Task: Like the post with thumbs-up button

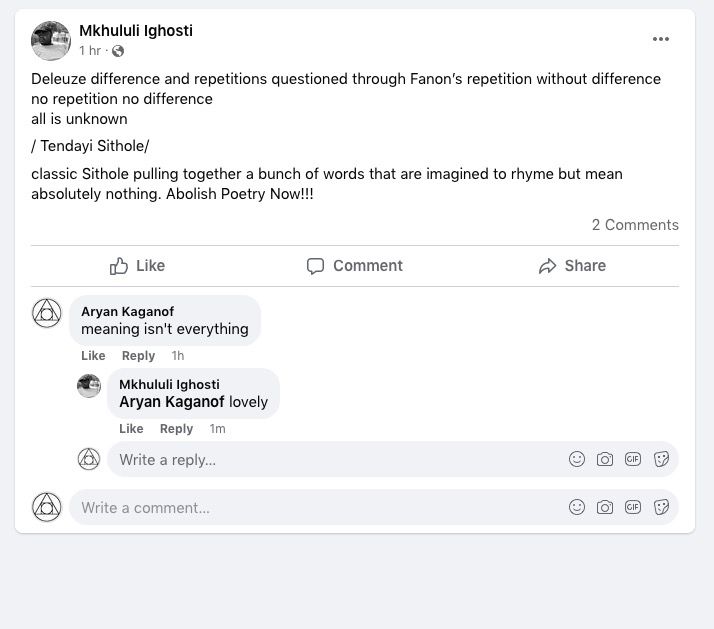Action: [137, 266]
